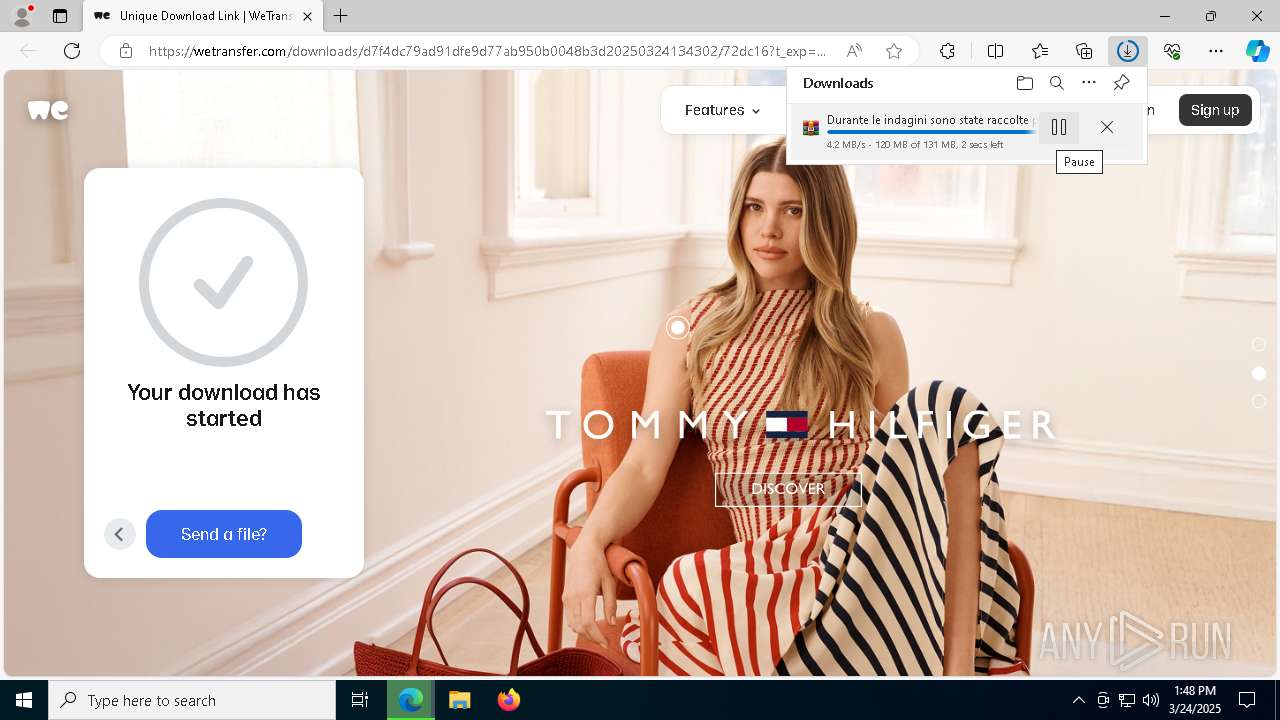Click Send a file? button
The image size is (1280, 720).
tap(224, 534)
